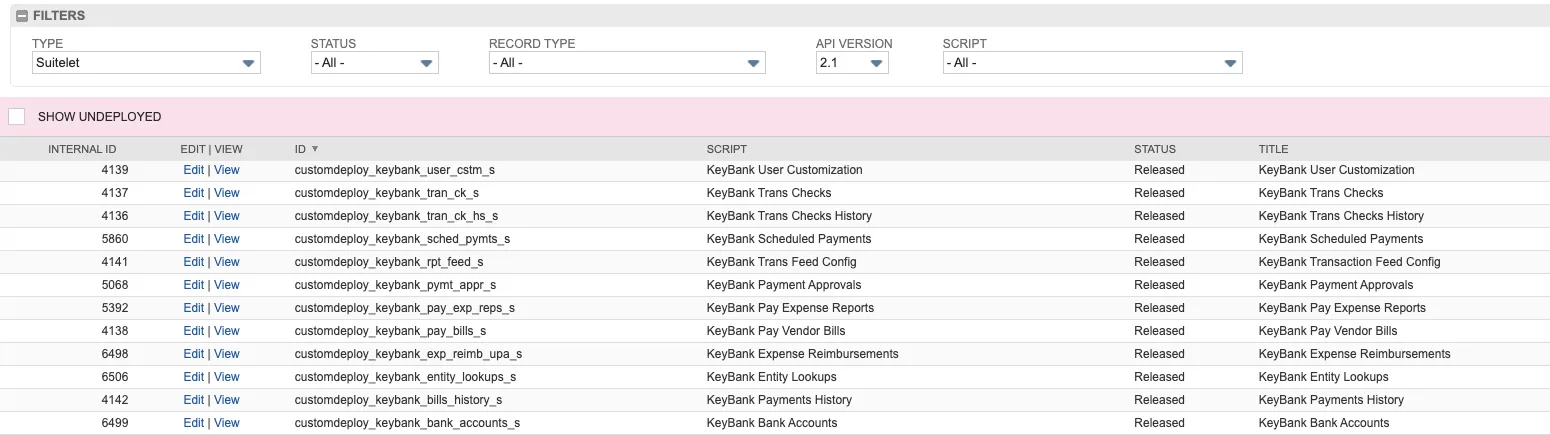Click internal ID 6506 cell
Image resolution: width=1550 pixels, height=435 pixels.
(x=115, y=377)
